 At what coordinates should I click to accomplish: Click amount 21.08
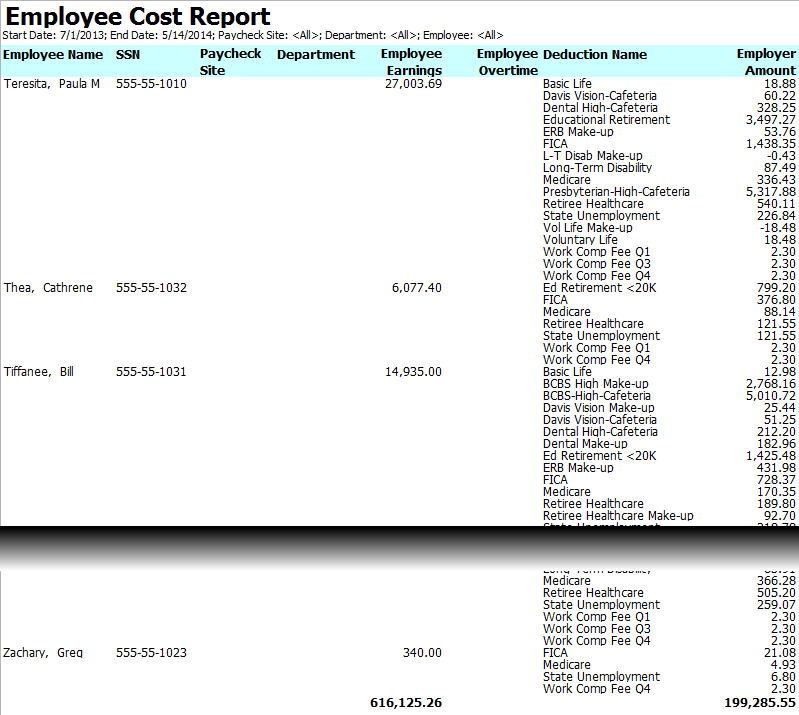click(780, 653)
